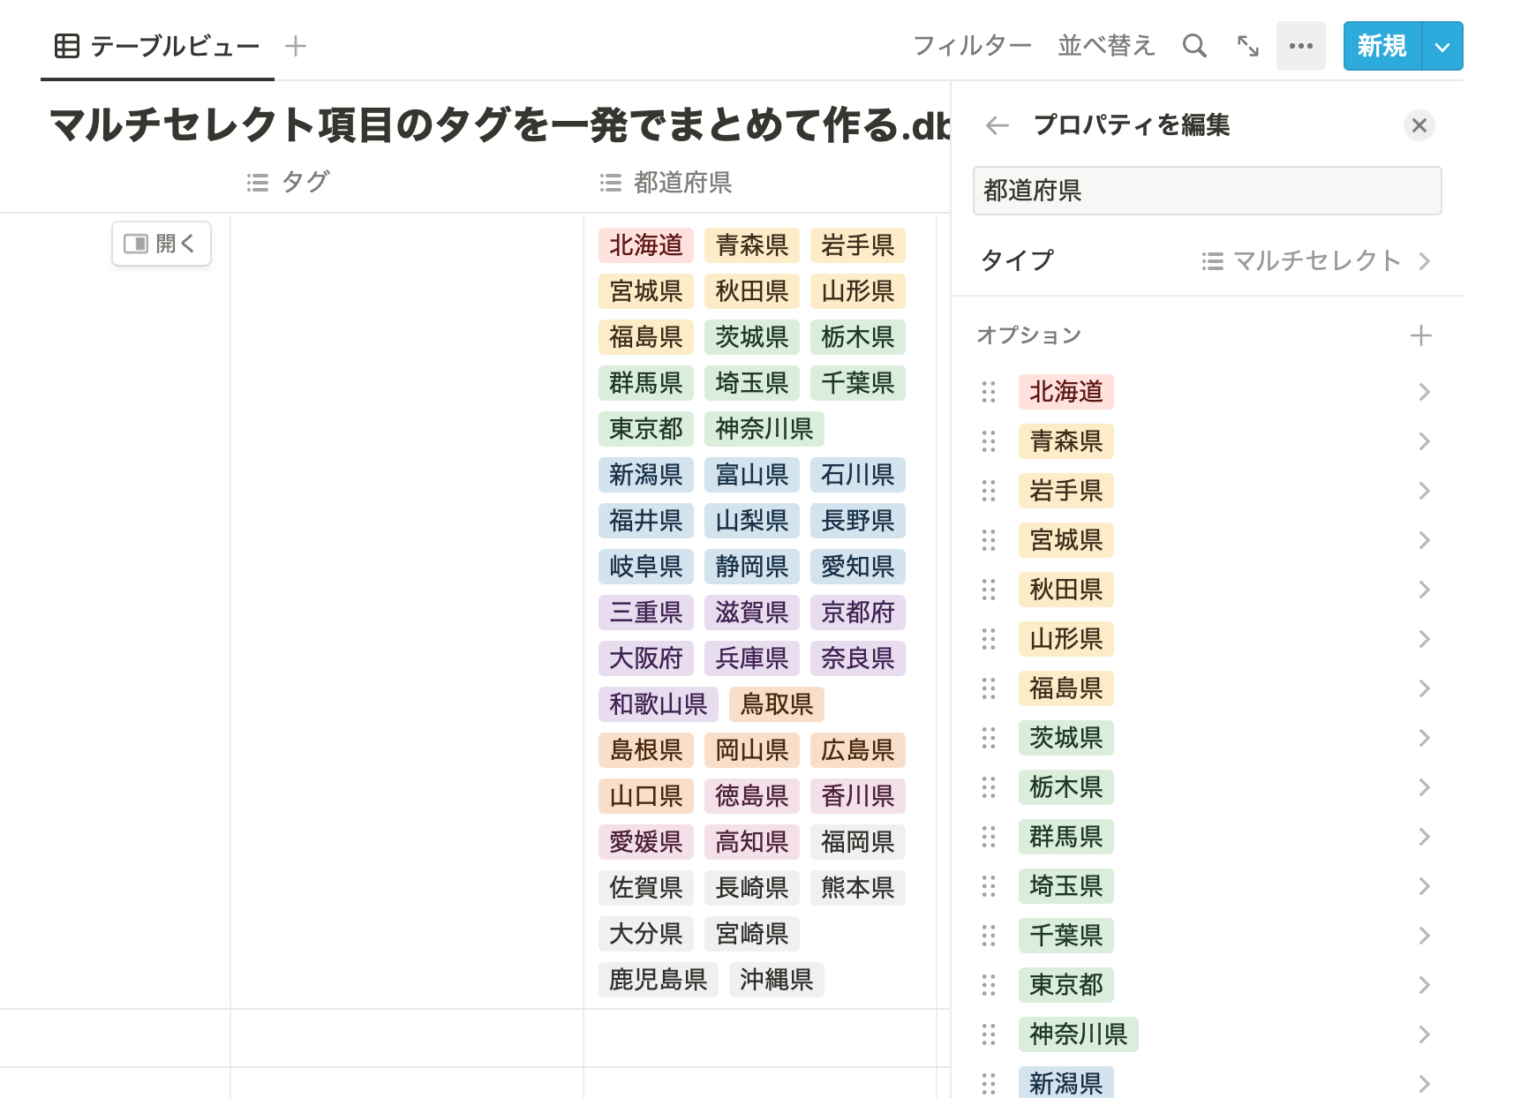
Task: Open the マルチセレクト type selector chevron
Action: [x=1424, y=260]
